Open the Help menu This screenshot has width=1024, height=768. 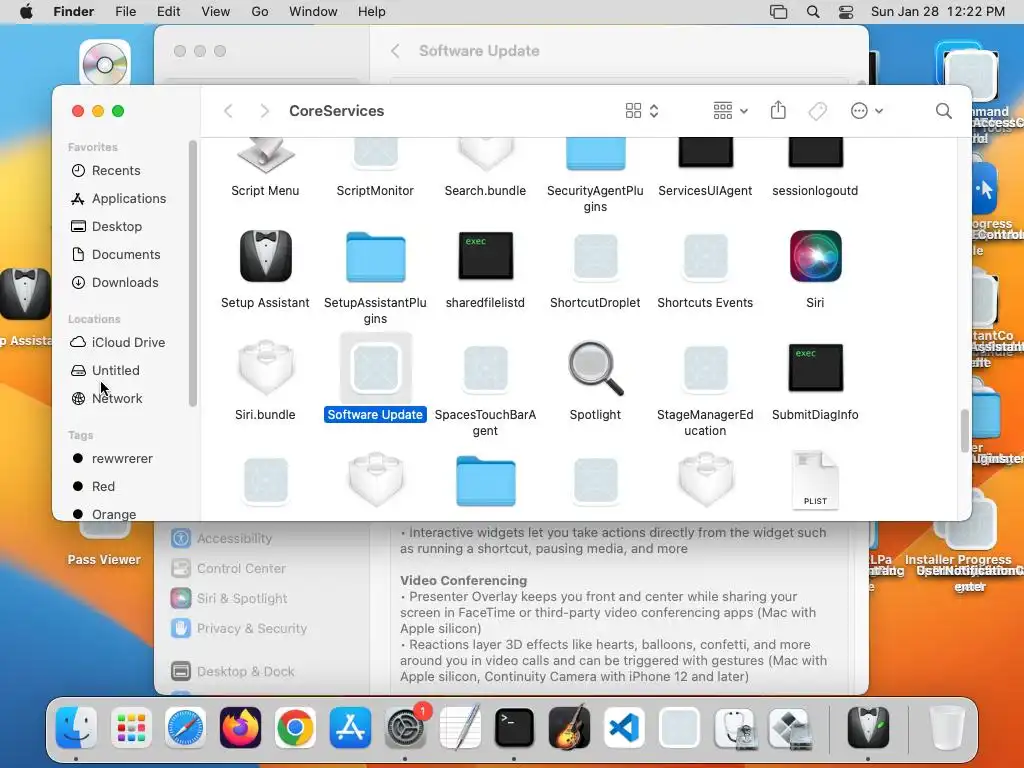click(372, 12)
